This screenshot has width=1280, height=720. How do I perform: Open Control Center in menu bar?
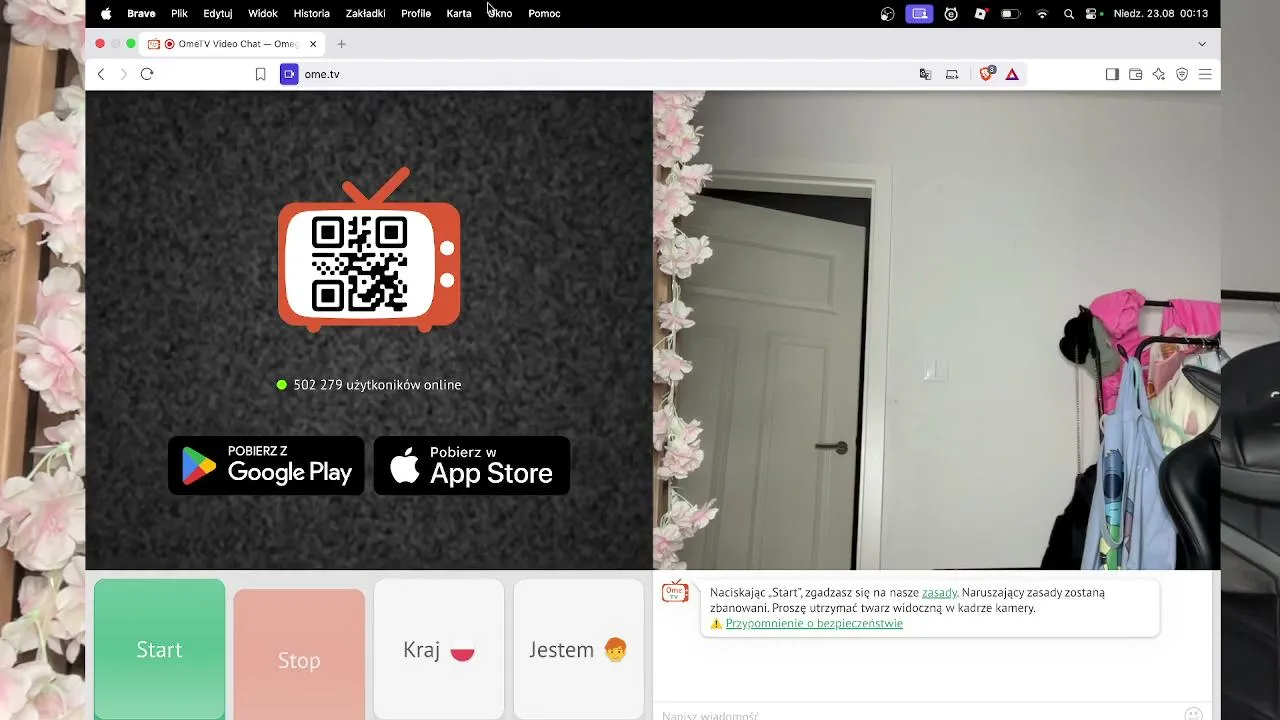tap(1093, 14)
